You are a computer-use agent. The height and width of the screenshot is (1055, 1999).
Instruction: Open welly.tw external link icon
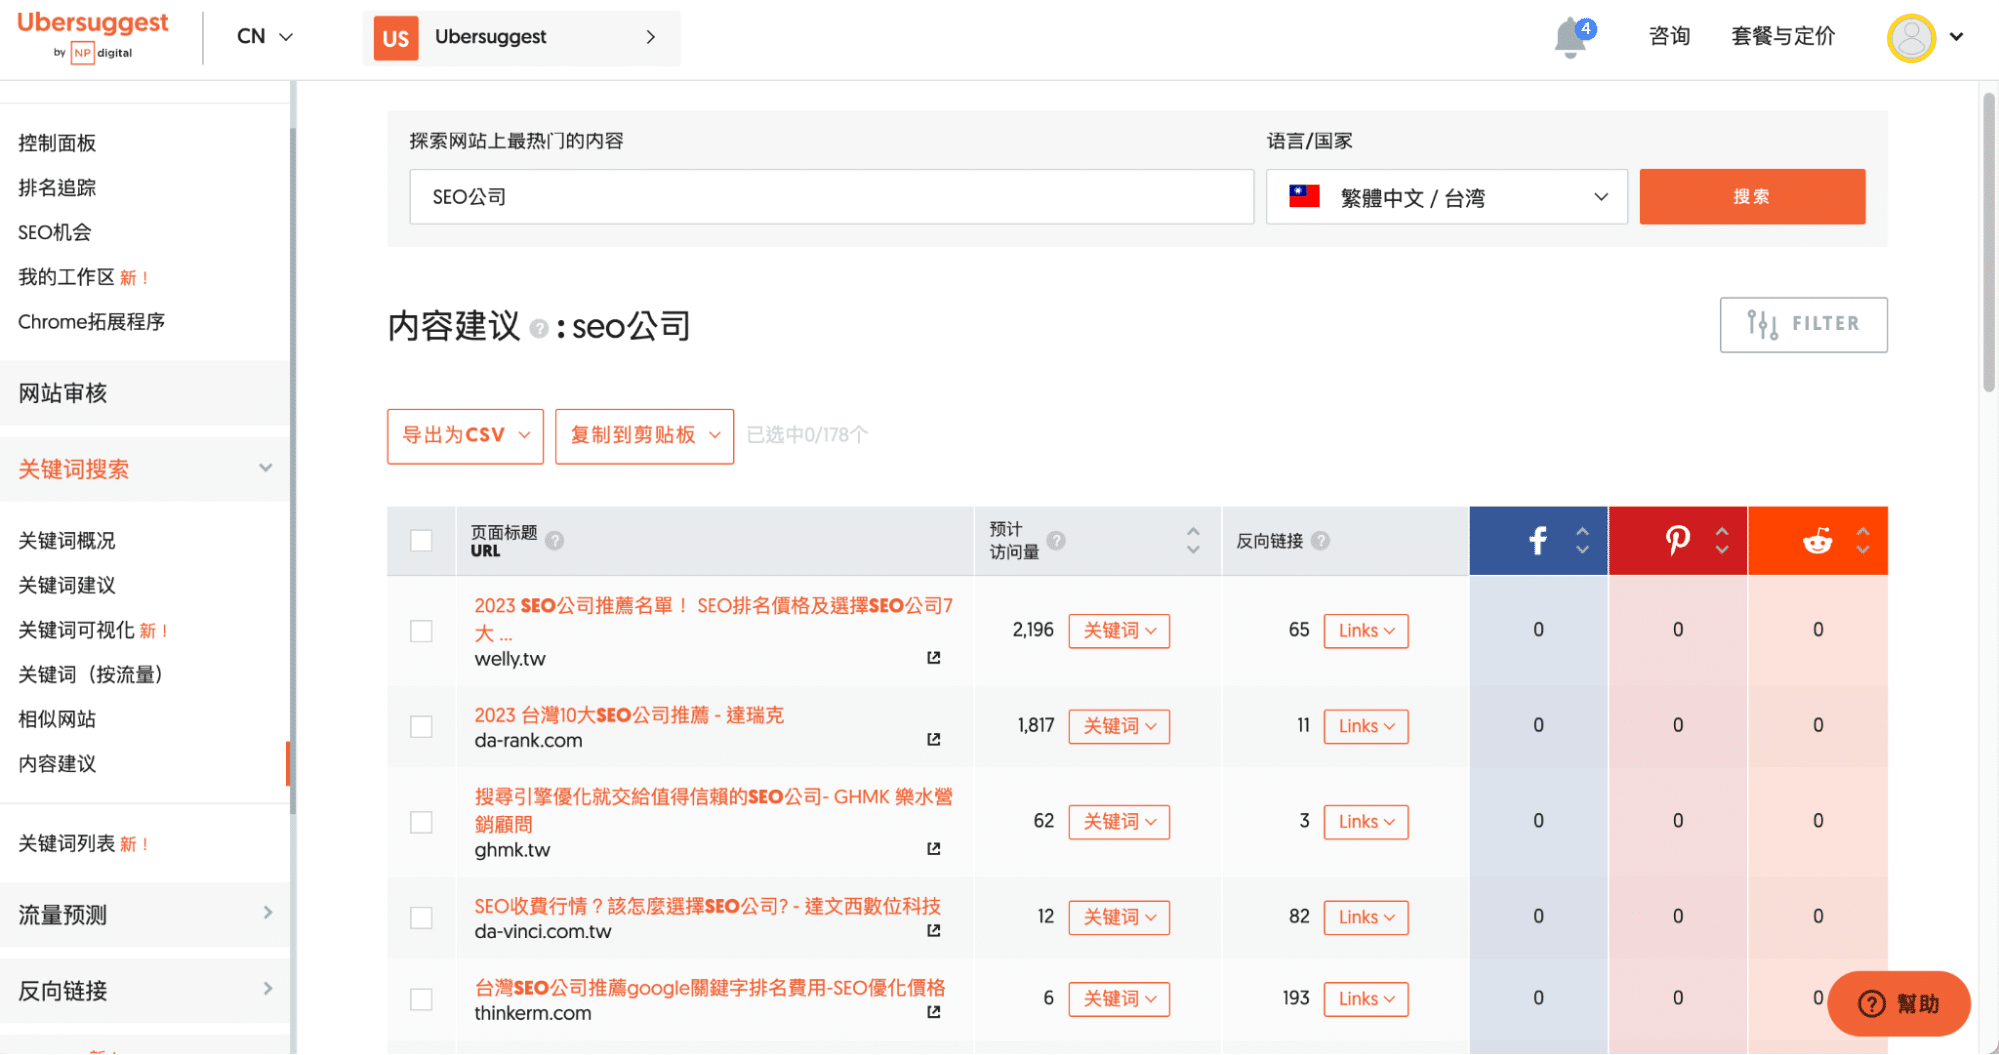pyautogui.click(x=933, y=658)
